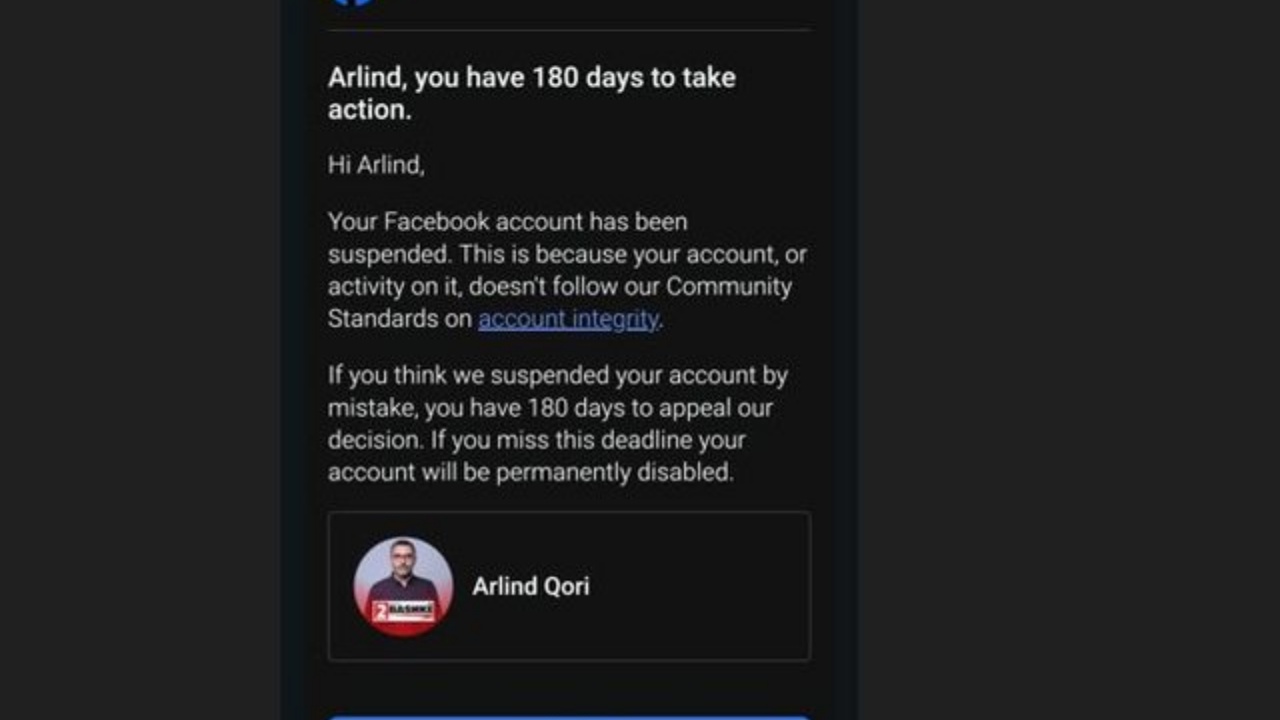This screenshot has height=720, width=1280.
Task: Click "decision. If you miss this deadline" line
Action: (x=536, y=440)
